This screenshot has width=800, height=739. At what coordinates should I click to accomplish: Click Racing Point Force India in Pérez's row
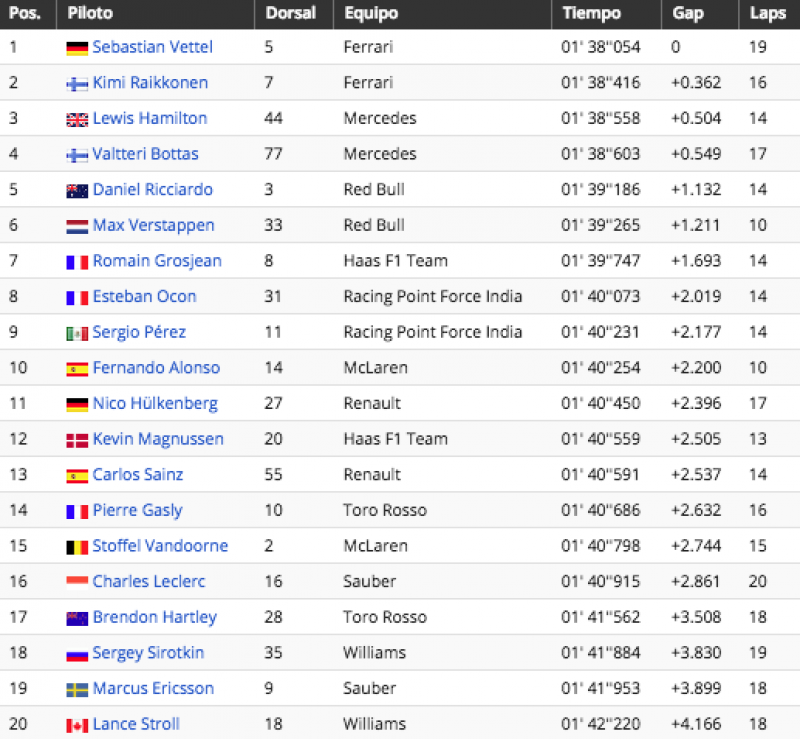point(433,333)
